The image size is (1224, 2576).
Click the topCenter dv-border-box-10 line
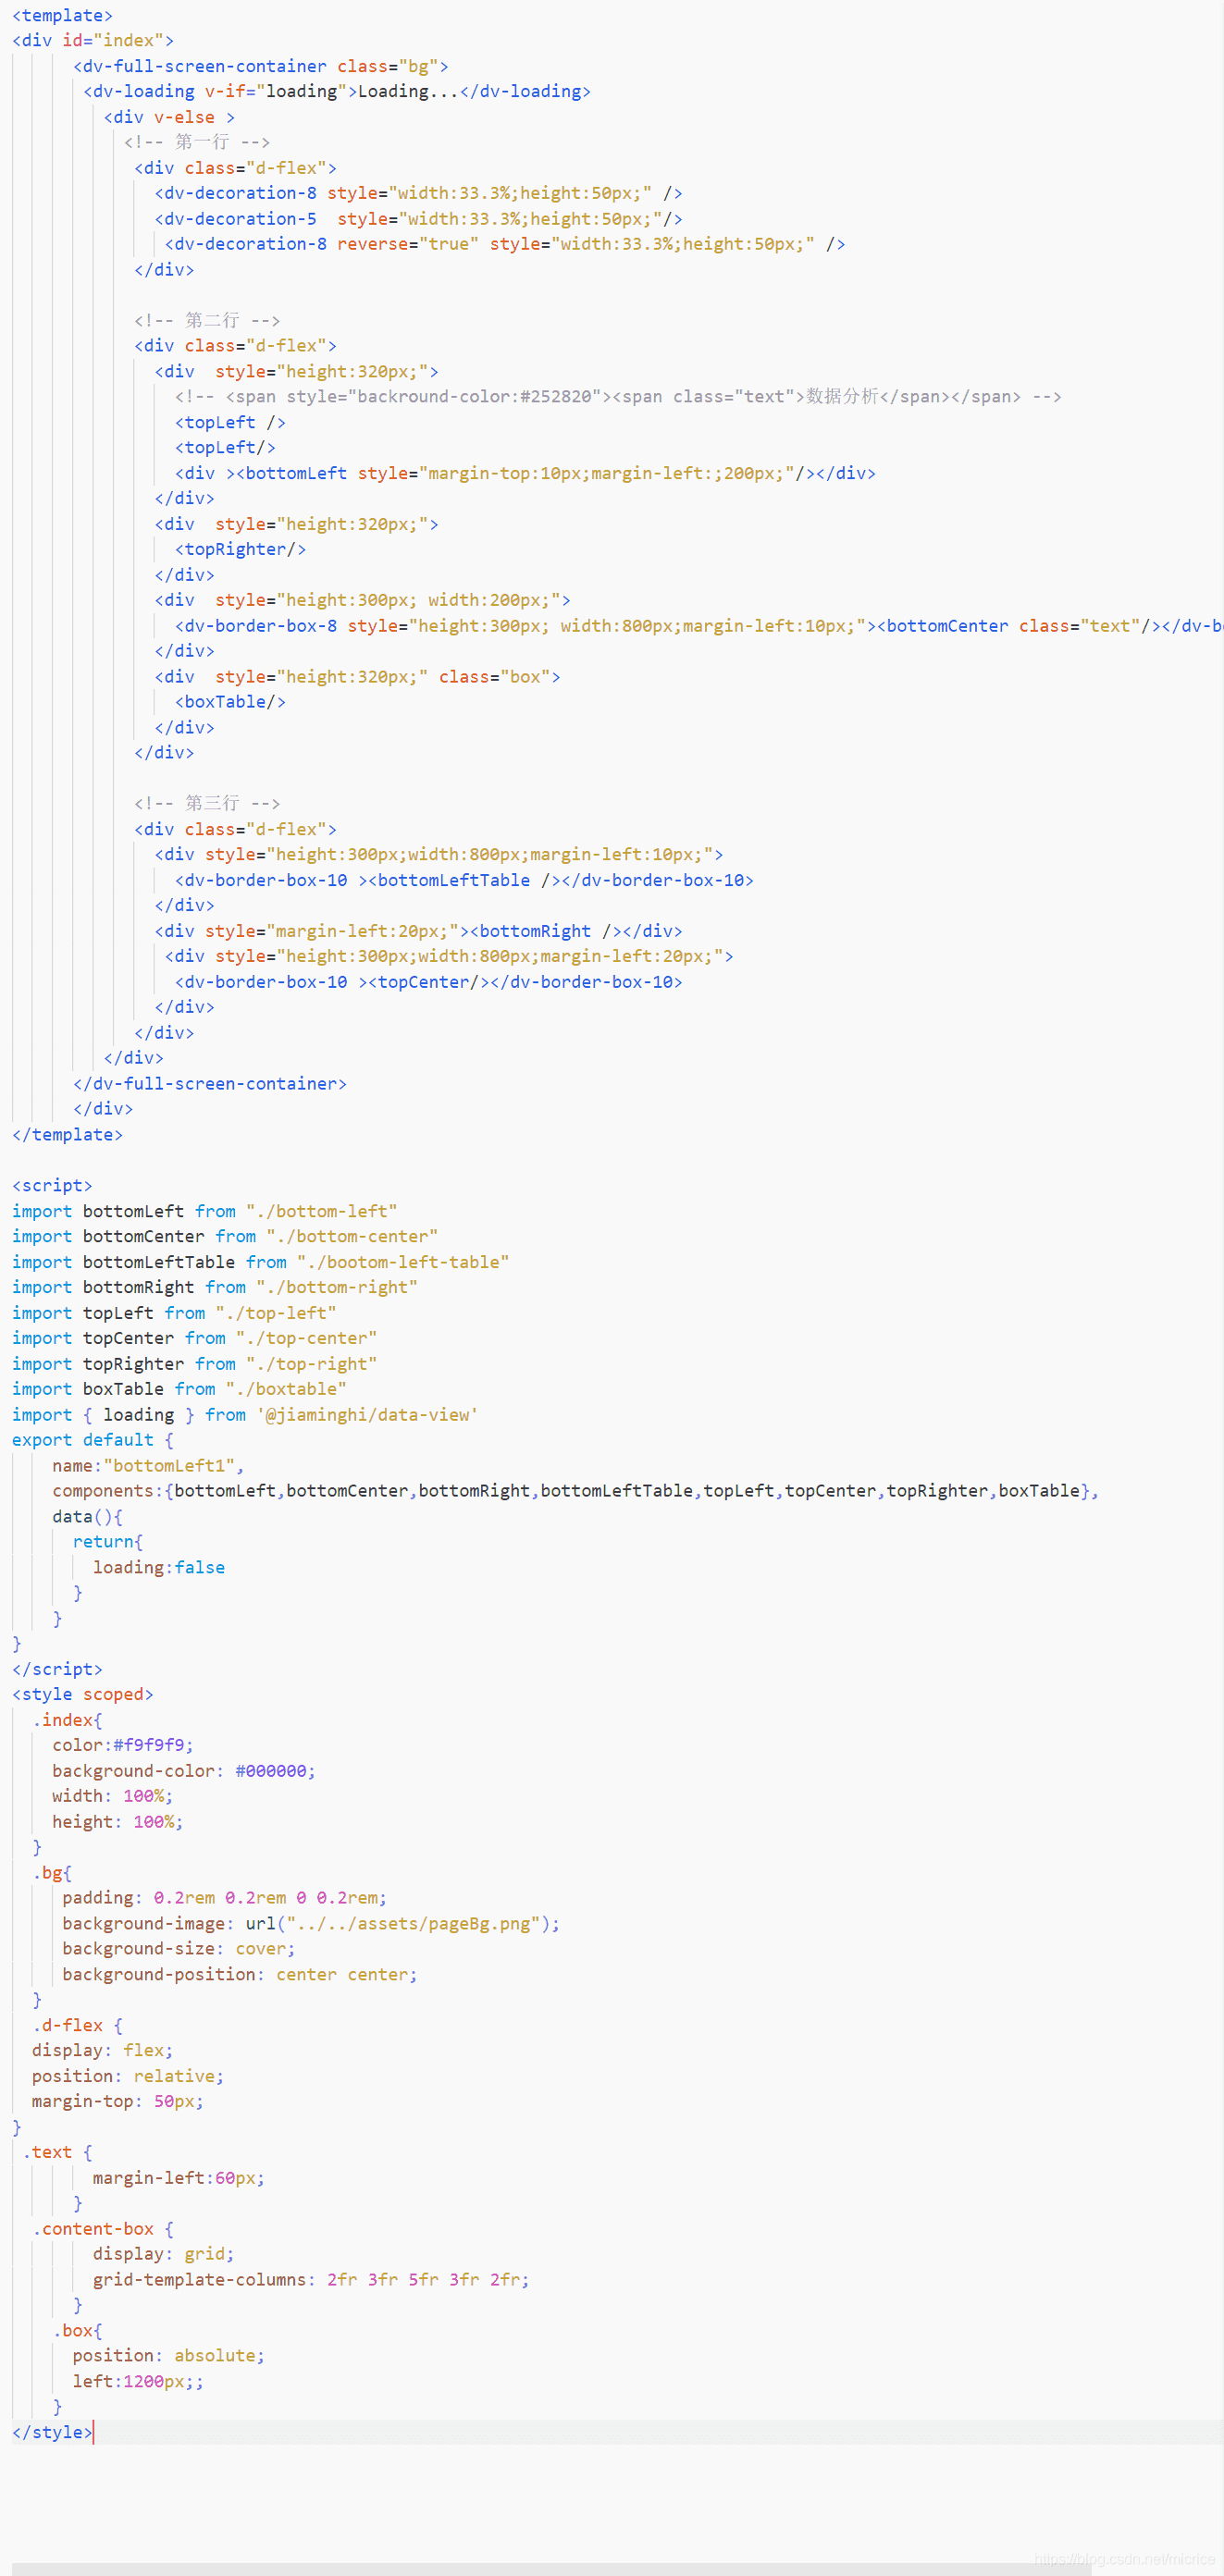[429, 981]
